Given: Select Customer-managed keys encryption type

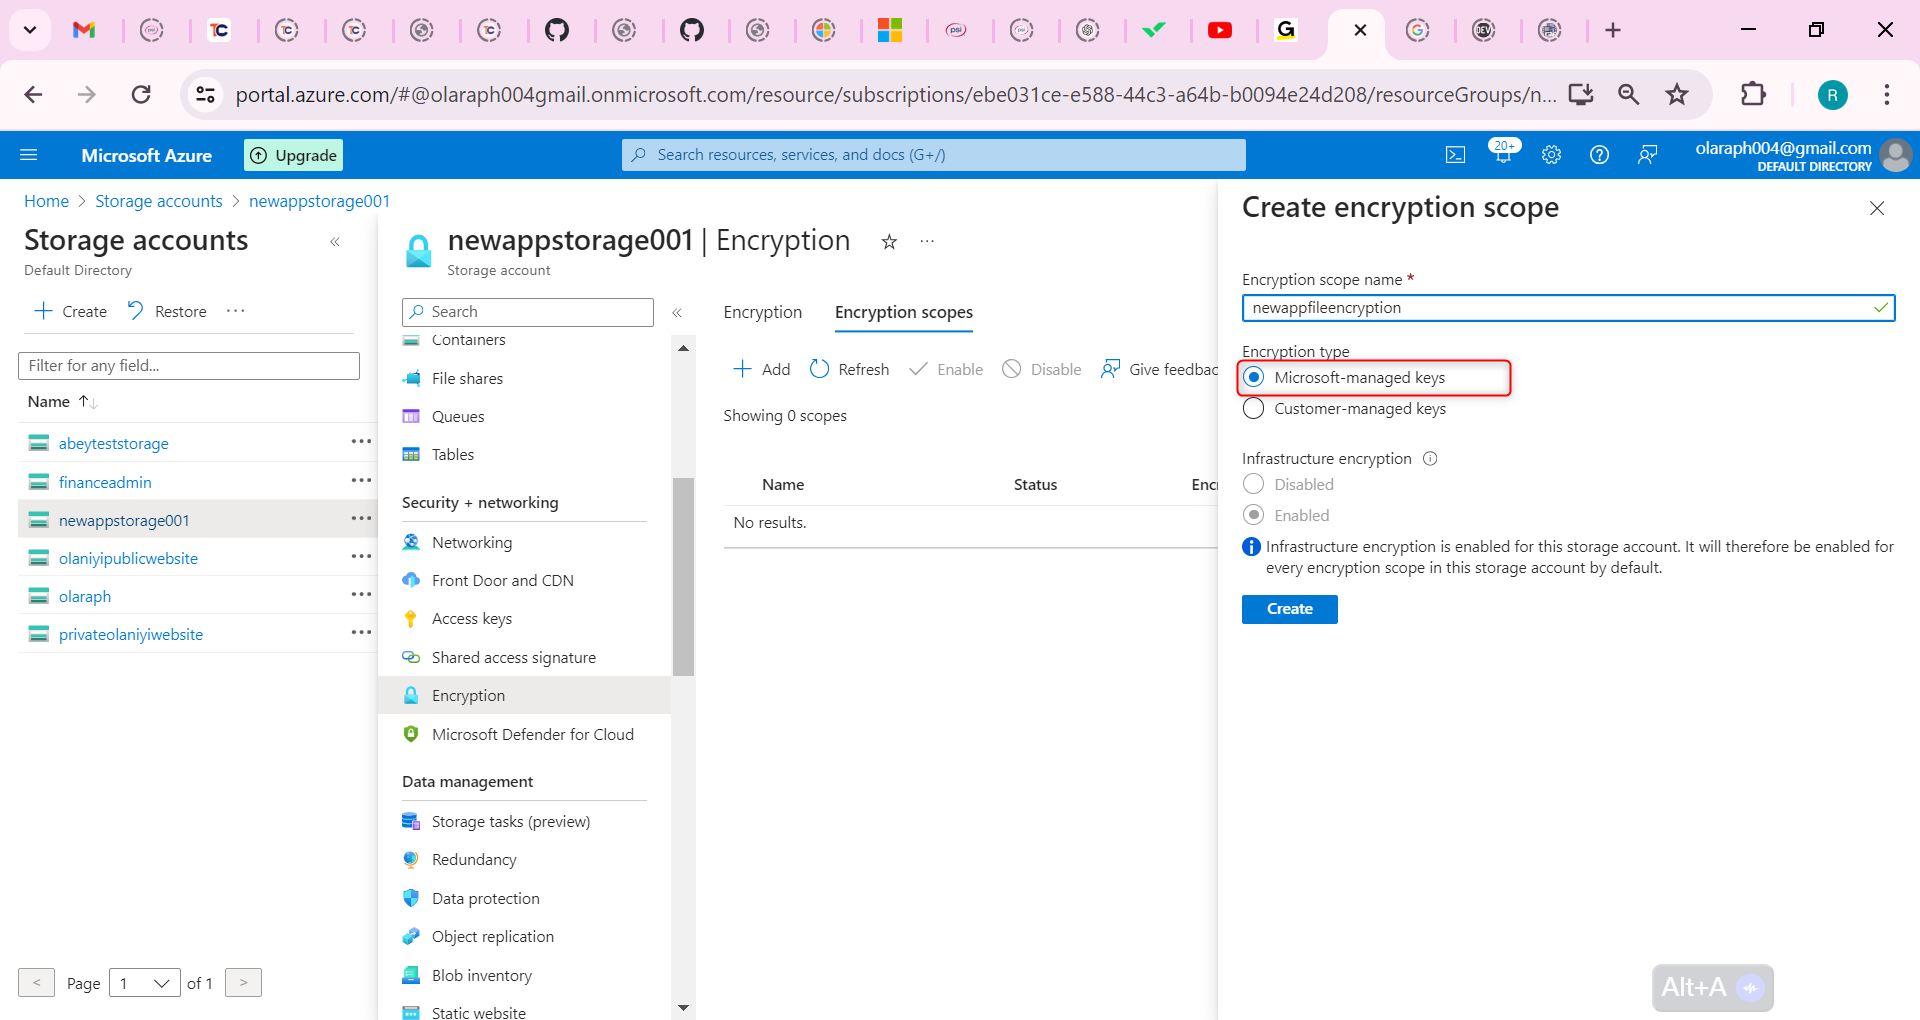Looking at the screenshot, I should coord(1255,408).
